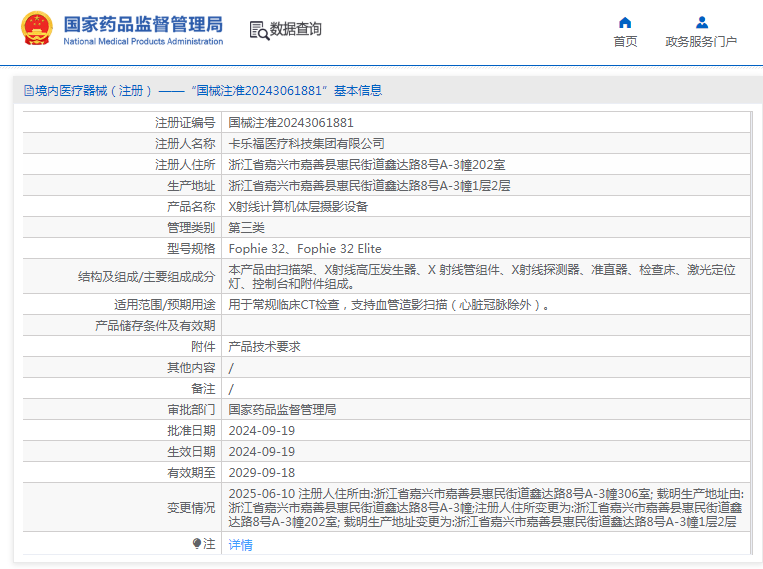Click the 管理类别 row label
763x569 pixels.
pos(191,227)
